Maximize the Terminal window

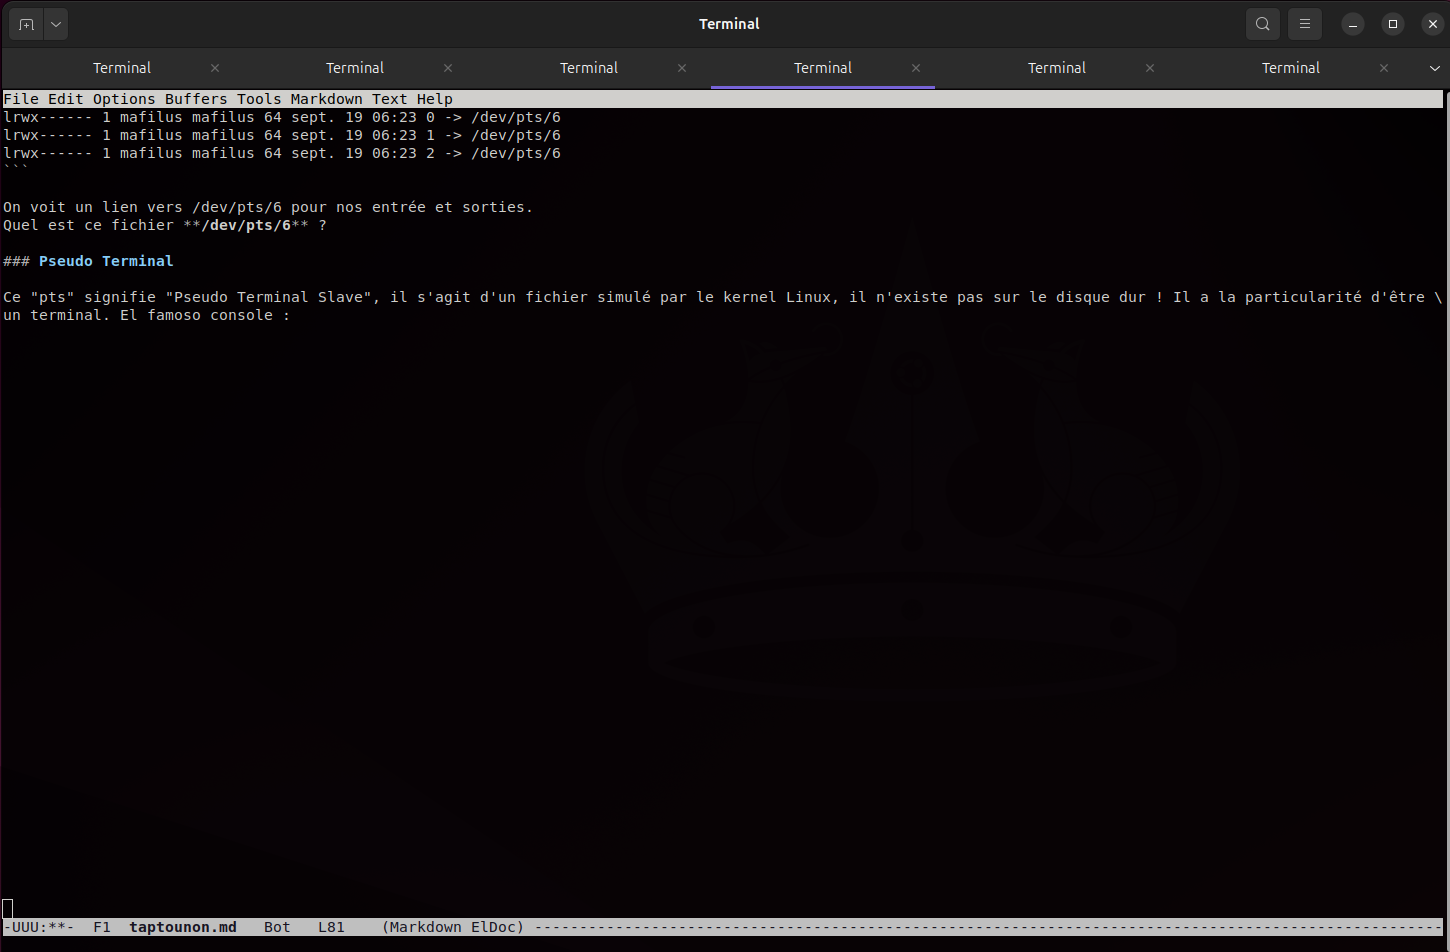click(1393, 24)
